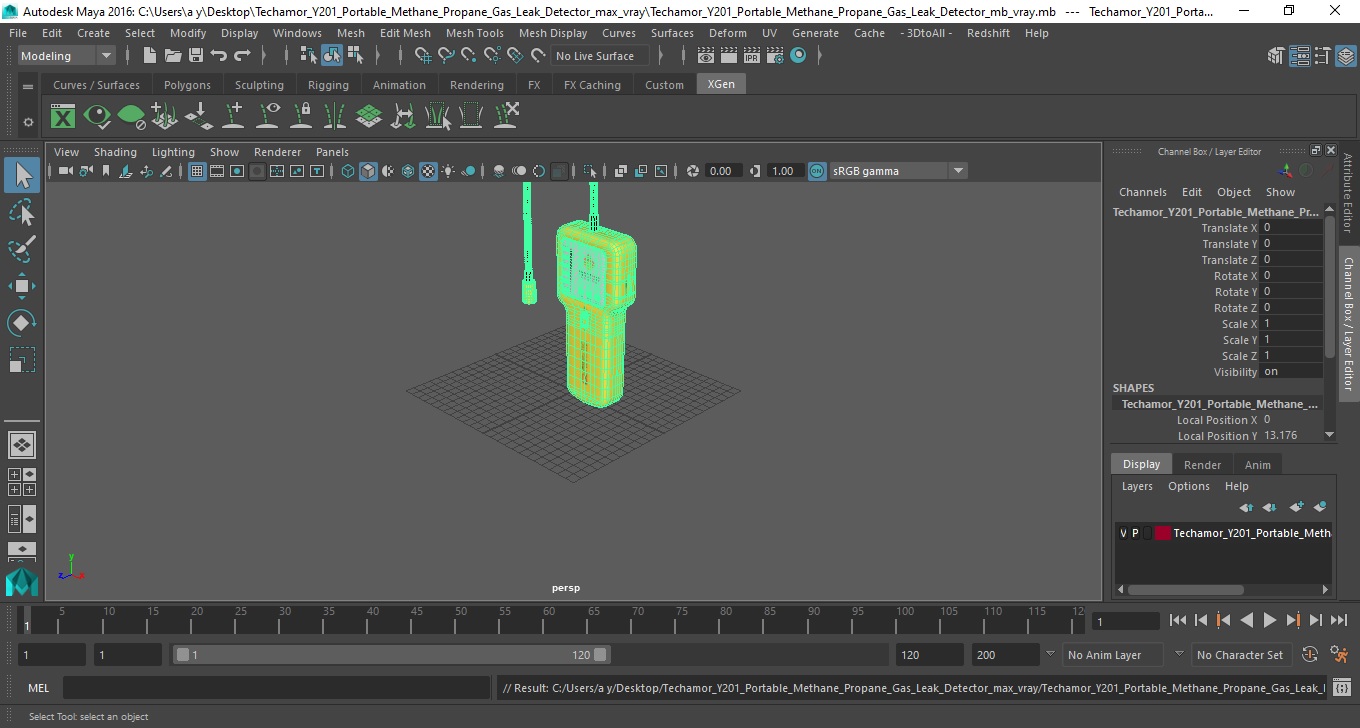1360x728 pixels.
Task: Click the snap to grid magnet icon
Action: (422, 56)
